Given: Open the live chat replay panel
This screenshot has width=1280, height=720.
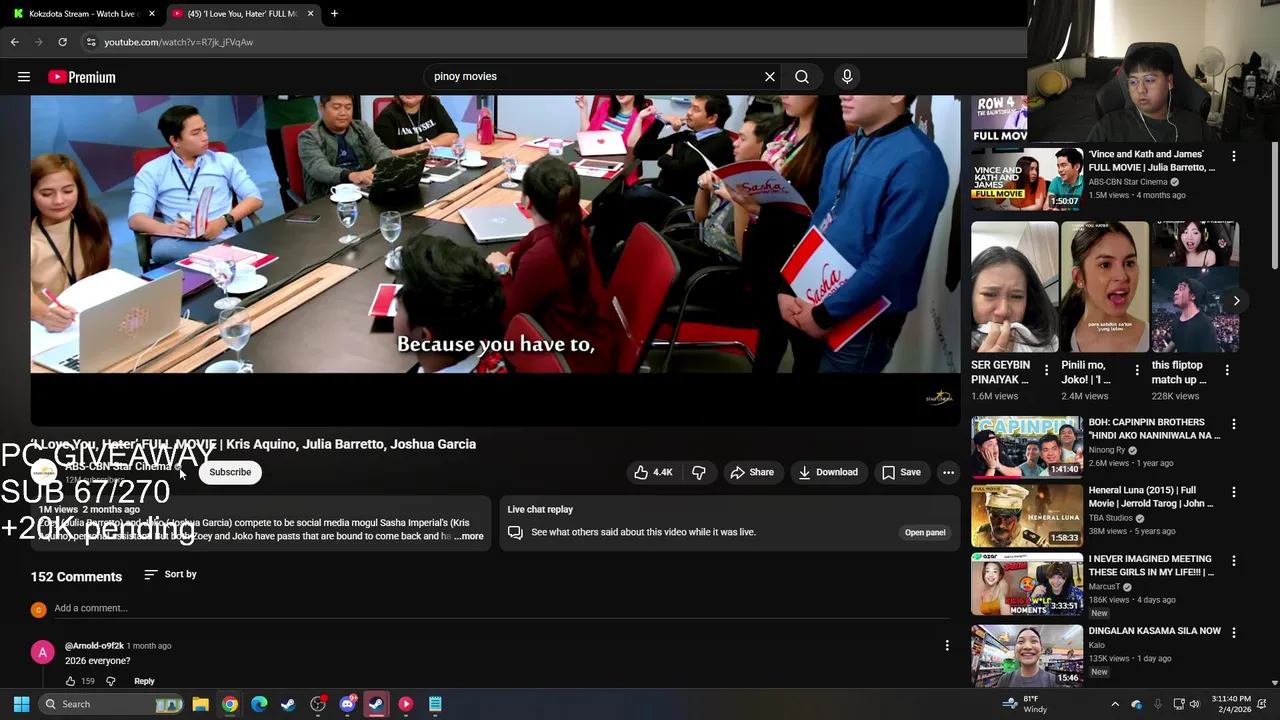Looking at the screenshot, I should click(925, 533).
